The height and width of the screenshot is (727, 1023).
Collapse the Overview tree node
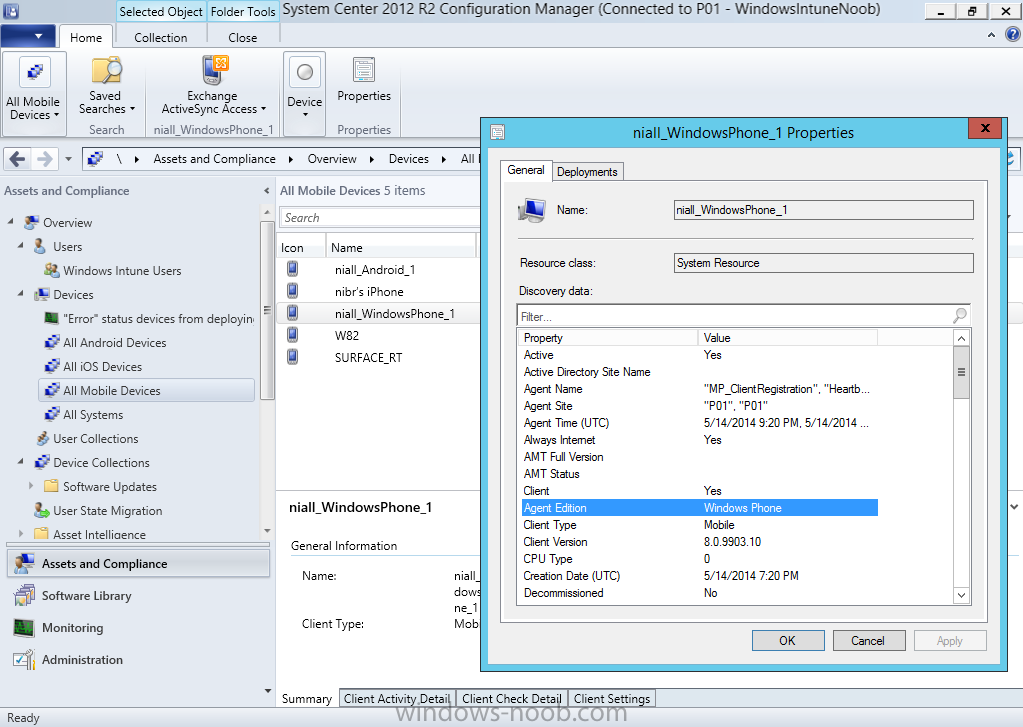(10, 222)
